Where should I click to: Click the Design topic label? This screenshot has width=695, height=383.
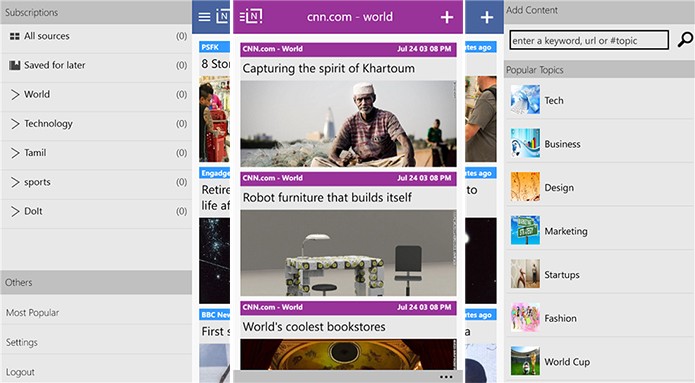(x=559, y=188)
